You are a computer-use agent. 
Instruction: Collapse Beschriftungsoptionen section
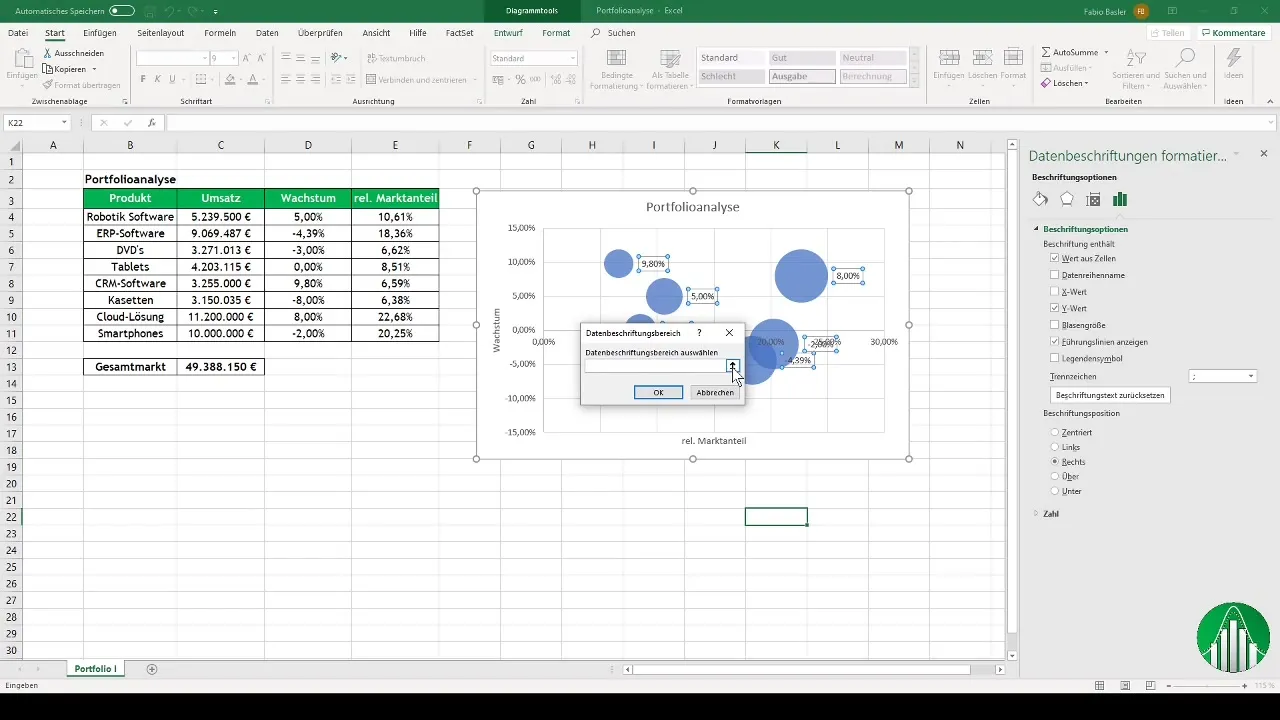tap(1036, 229)
